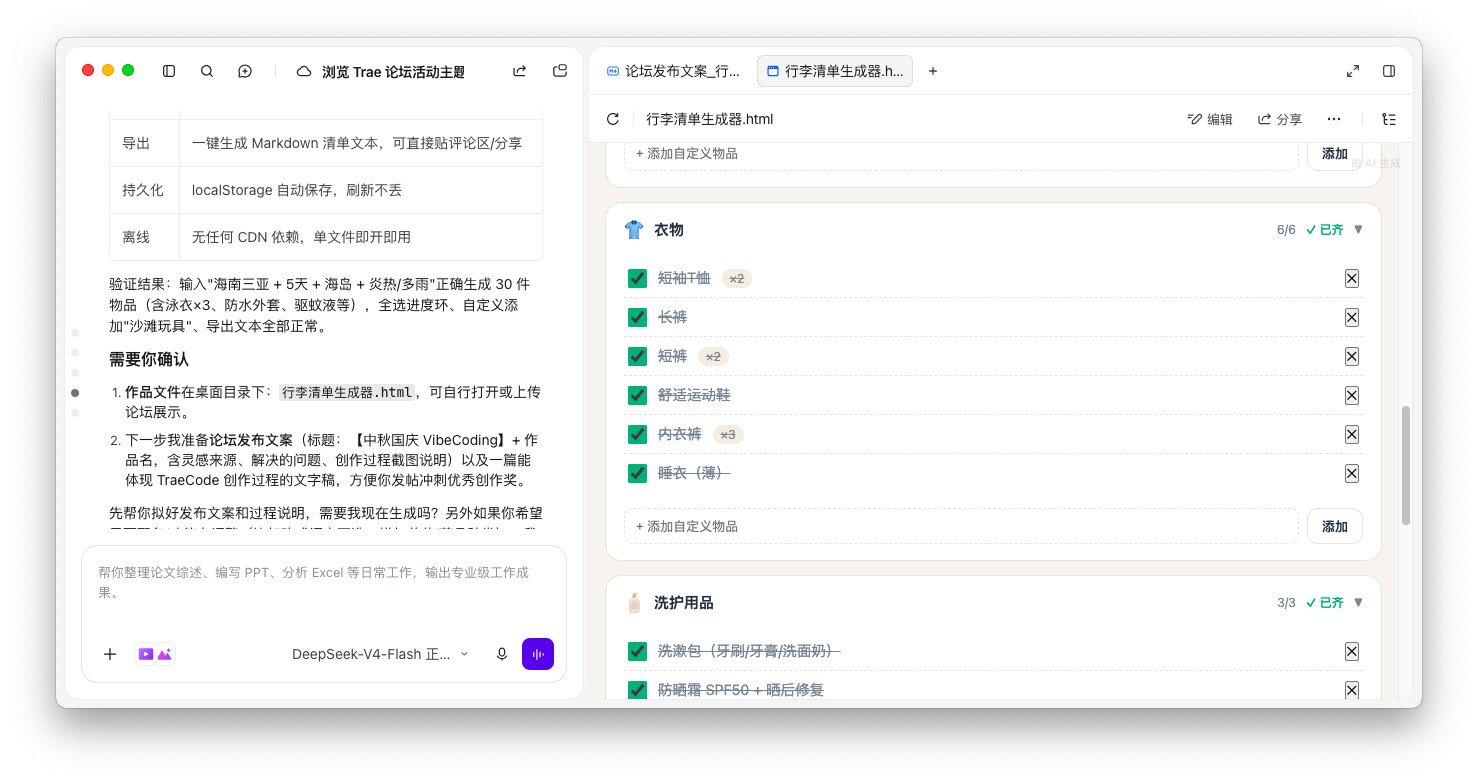Screen dimensions: 1478x782
Task: Click 添加 button in the 衣物 section
Action: (1335, 526)
